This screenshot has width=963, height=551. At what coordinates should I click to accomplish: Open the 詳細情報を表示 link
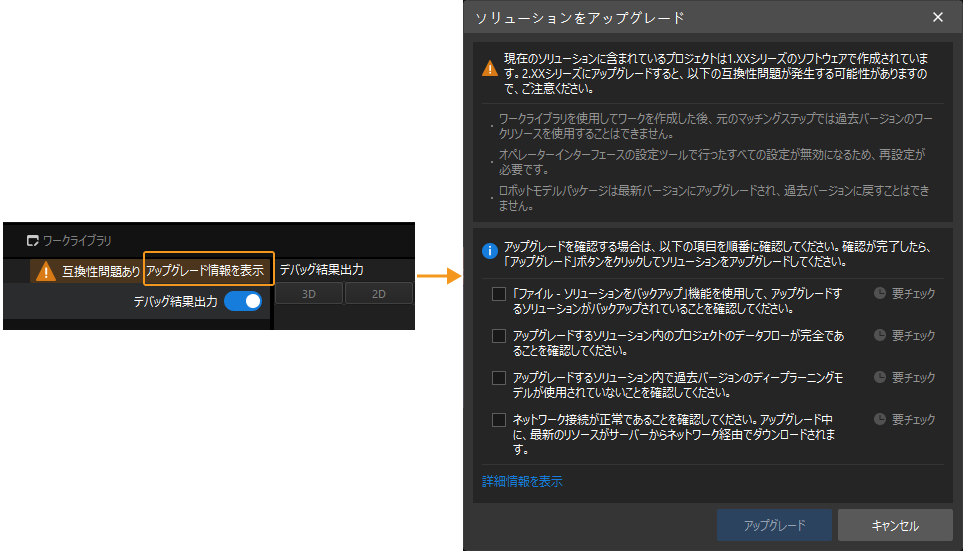click(x=522, y=482)
